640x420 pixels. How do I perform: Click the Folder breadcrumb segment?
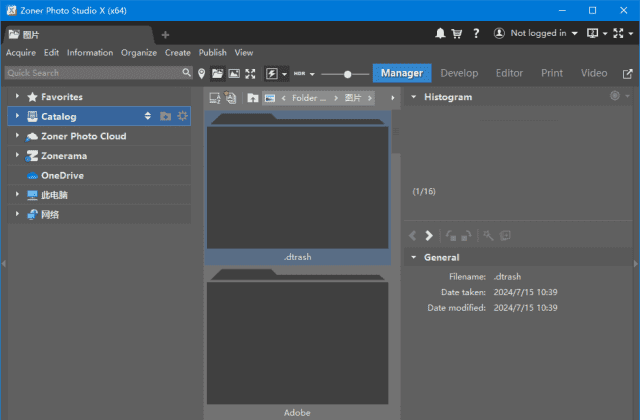[x=309, y=98]
